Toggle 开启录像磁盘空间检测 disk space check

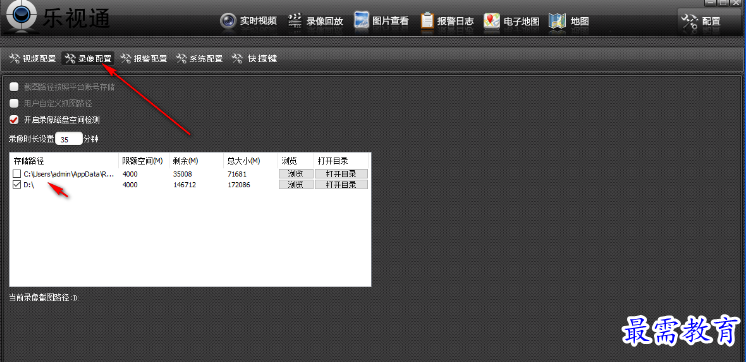tap(14, 119)
